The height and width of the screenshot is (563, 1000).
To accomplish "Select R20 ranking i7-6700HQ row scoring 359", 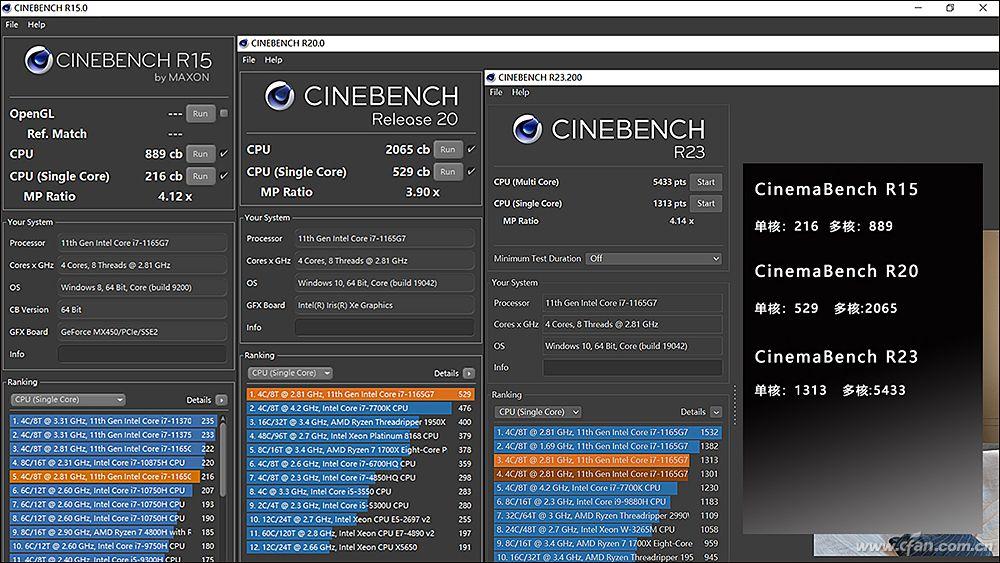I will pos(360,464).
